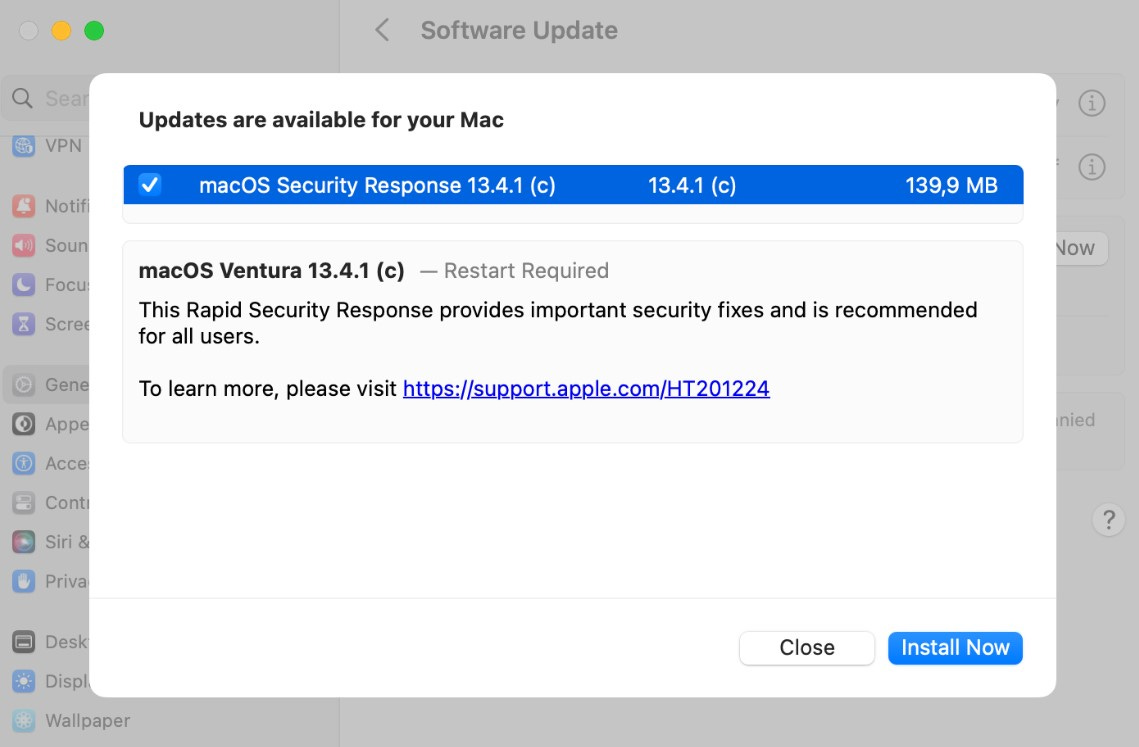Open the Notifications bell icon in sidebar
This screenshot has width=1139, height=747.
[23, 206]
